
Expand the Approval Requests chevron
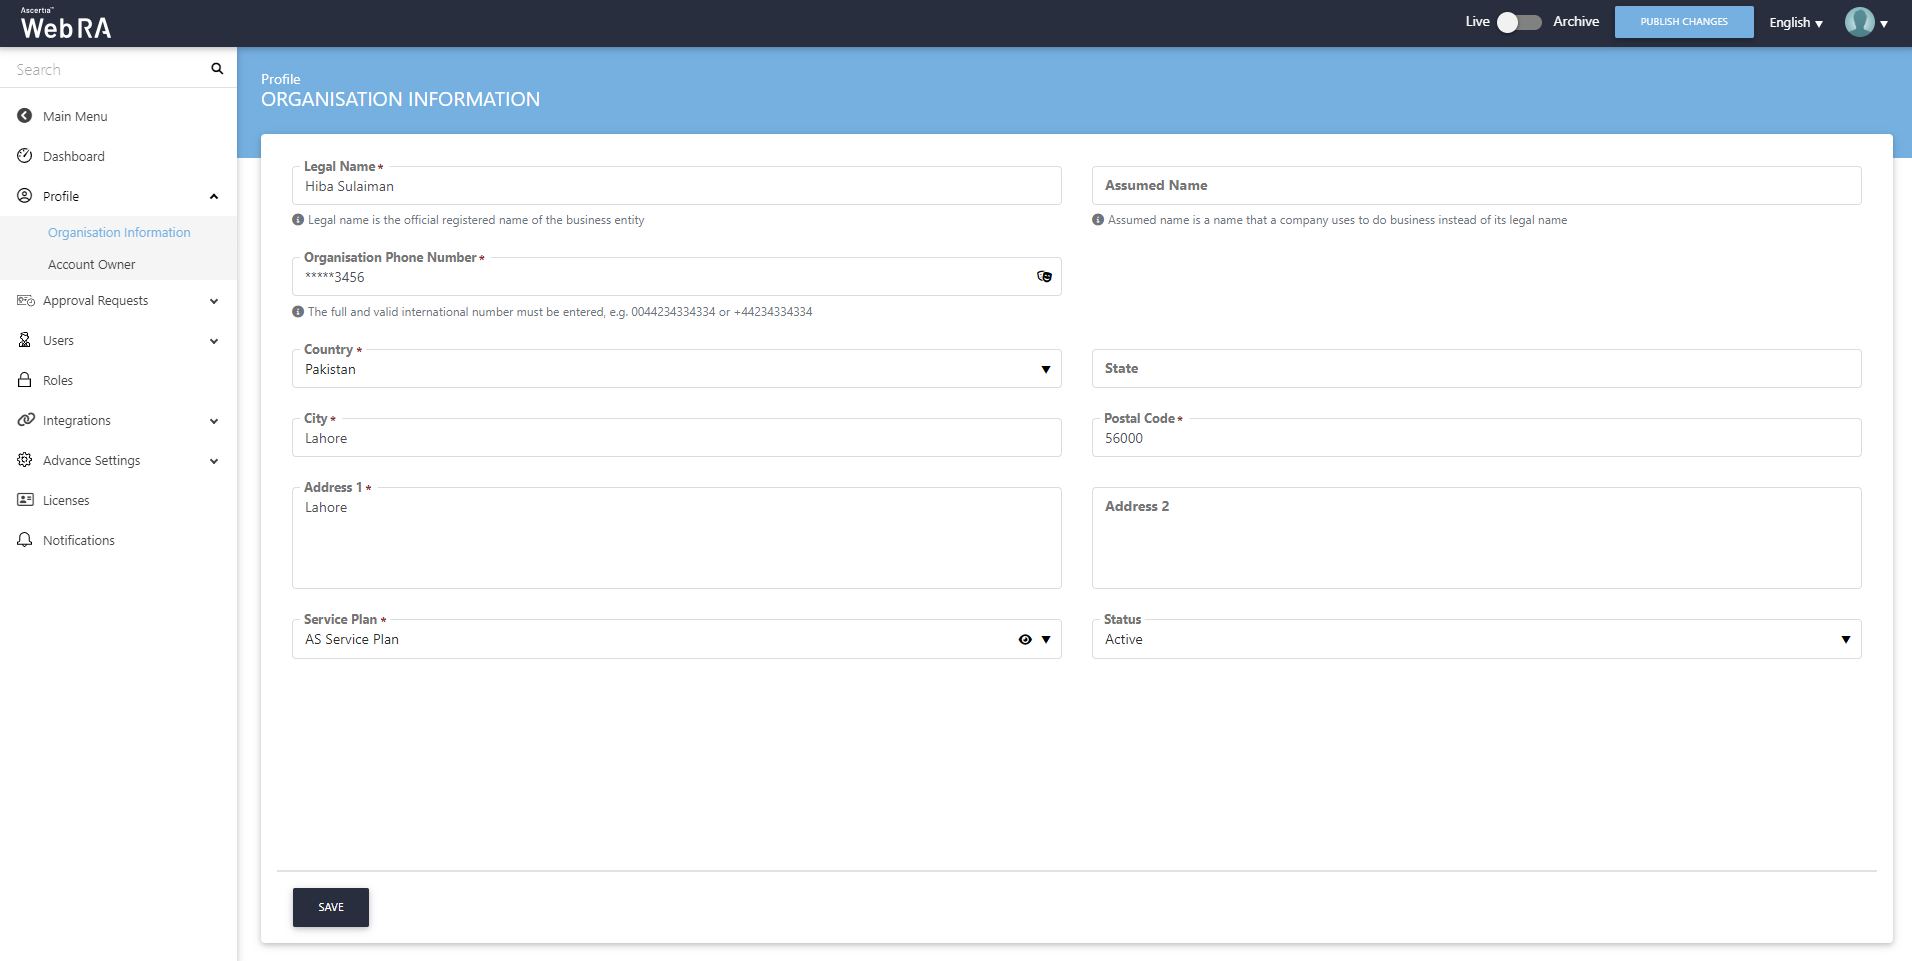pos(214,301)
